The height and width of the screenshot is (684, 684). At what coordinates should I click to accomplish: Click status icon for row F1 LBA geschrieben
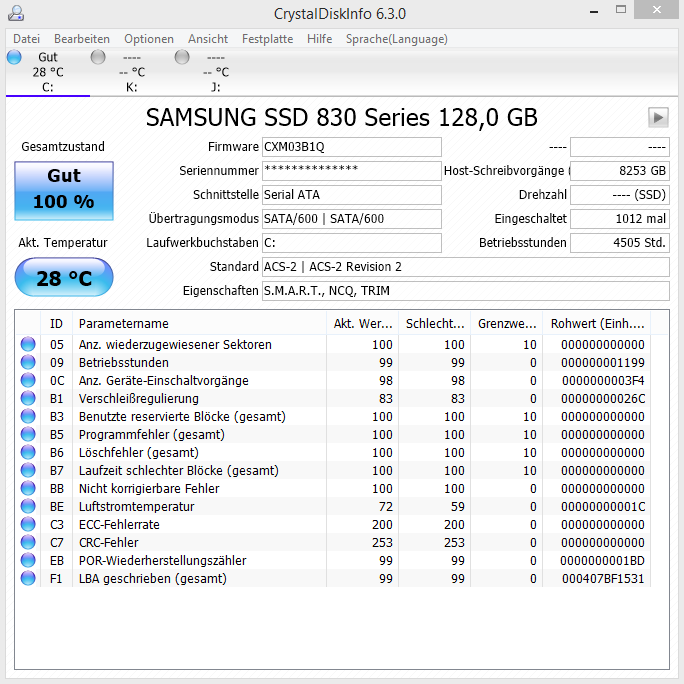click(x=28, y=578)
